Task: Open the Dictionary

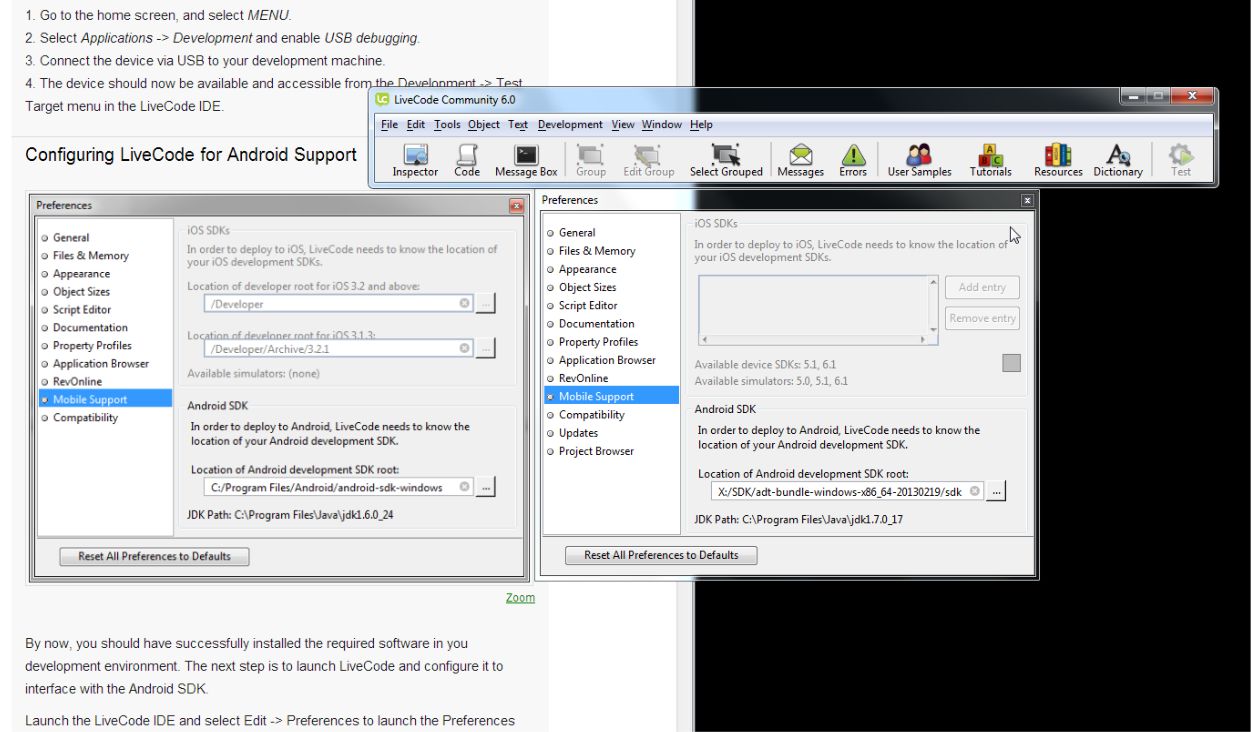Action: [1118, 160]
